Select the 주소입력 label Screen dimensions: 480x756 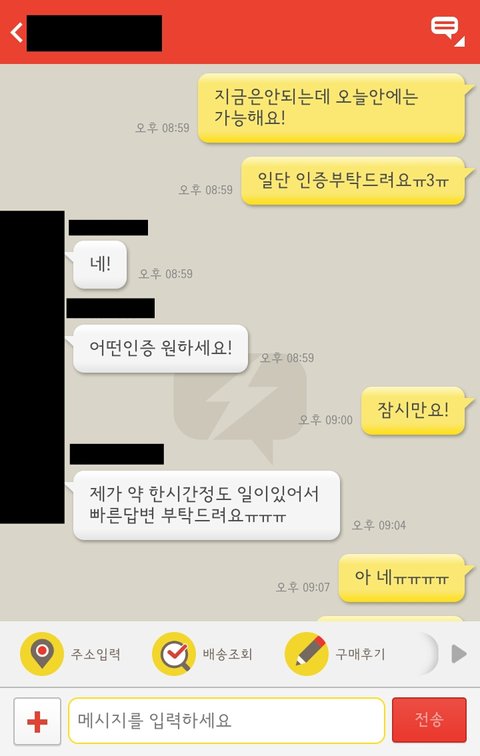click(x=95, y=654)
